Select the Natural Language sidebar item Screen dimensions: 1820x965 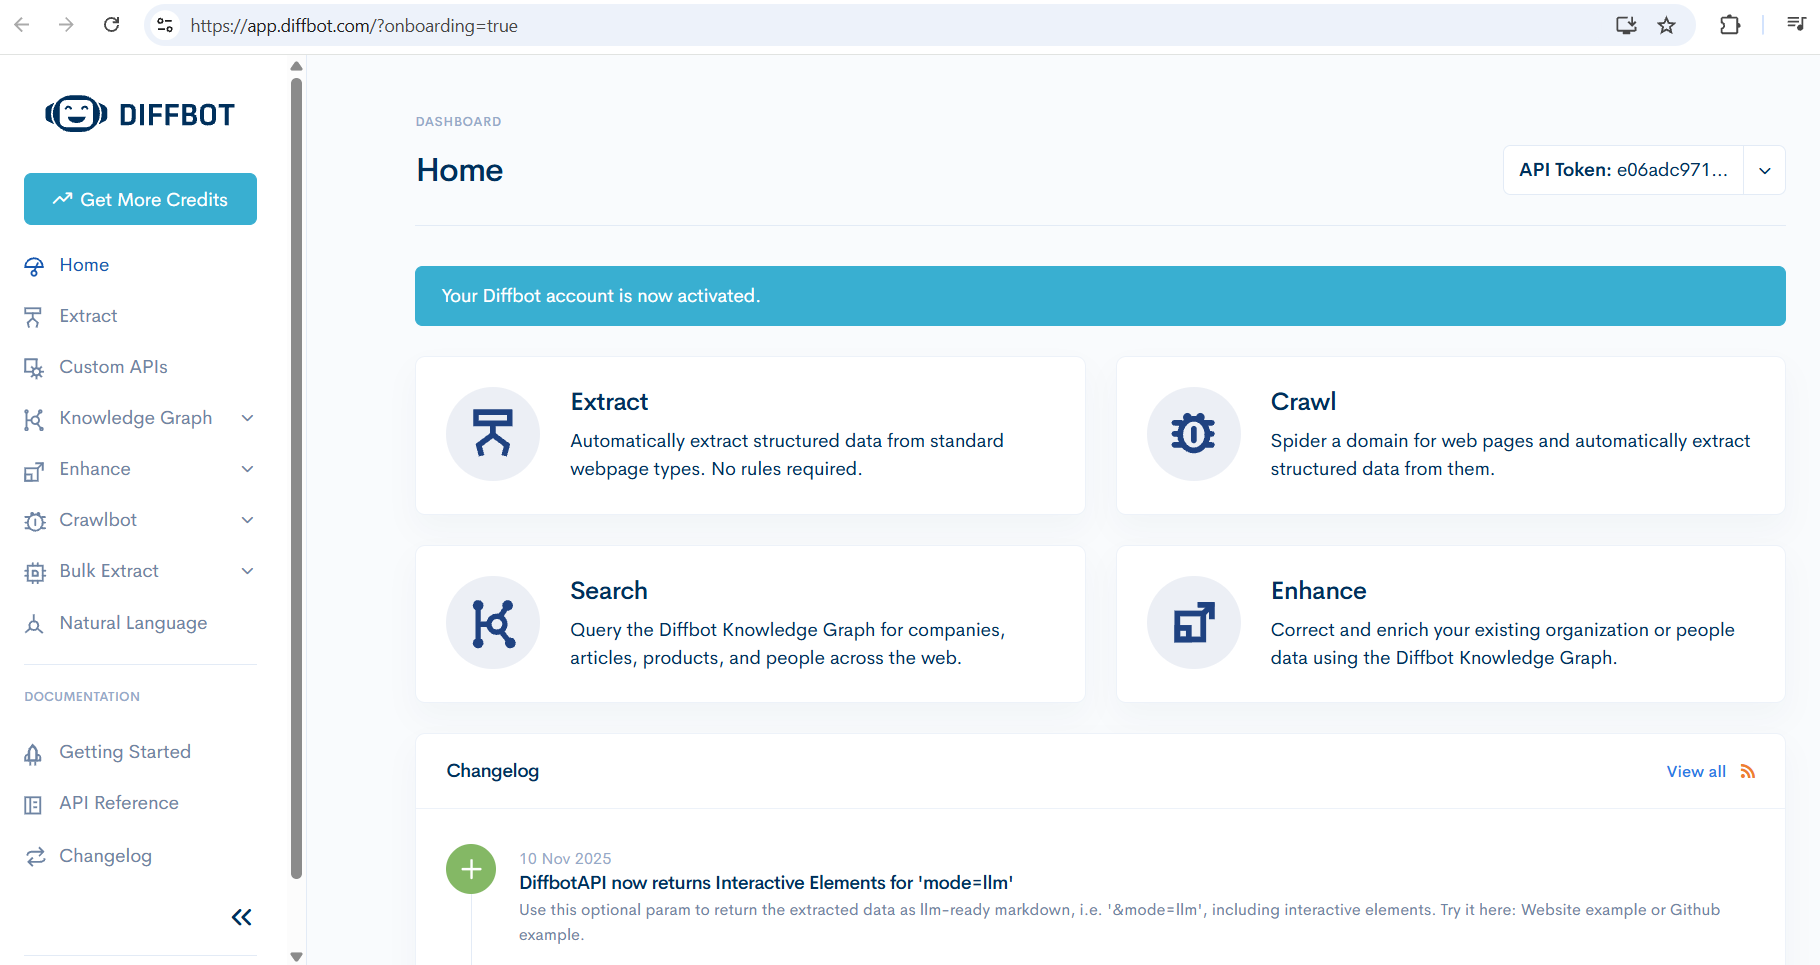(x=133, y=622)
